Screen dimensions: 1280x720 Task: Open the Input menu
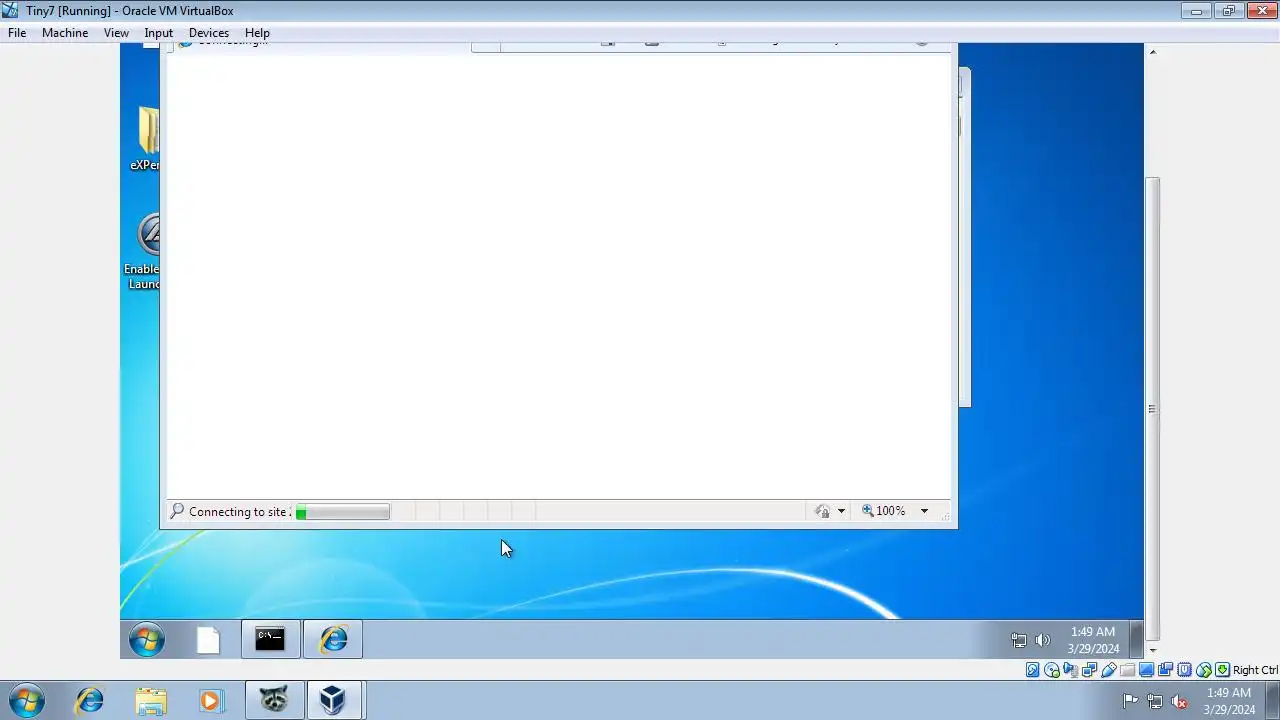point(158,33)
